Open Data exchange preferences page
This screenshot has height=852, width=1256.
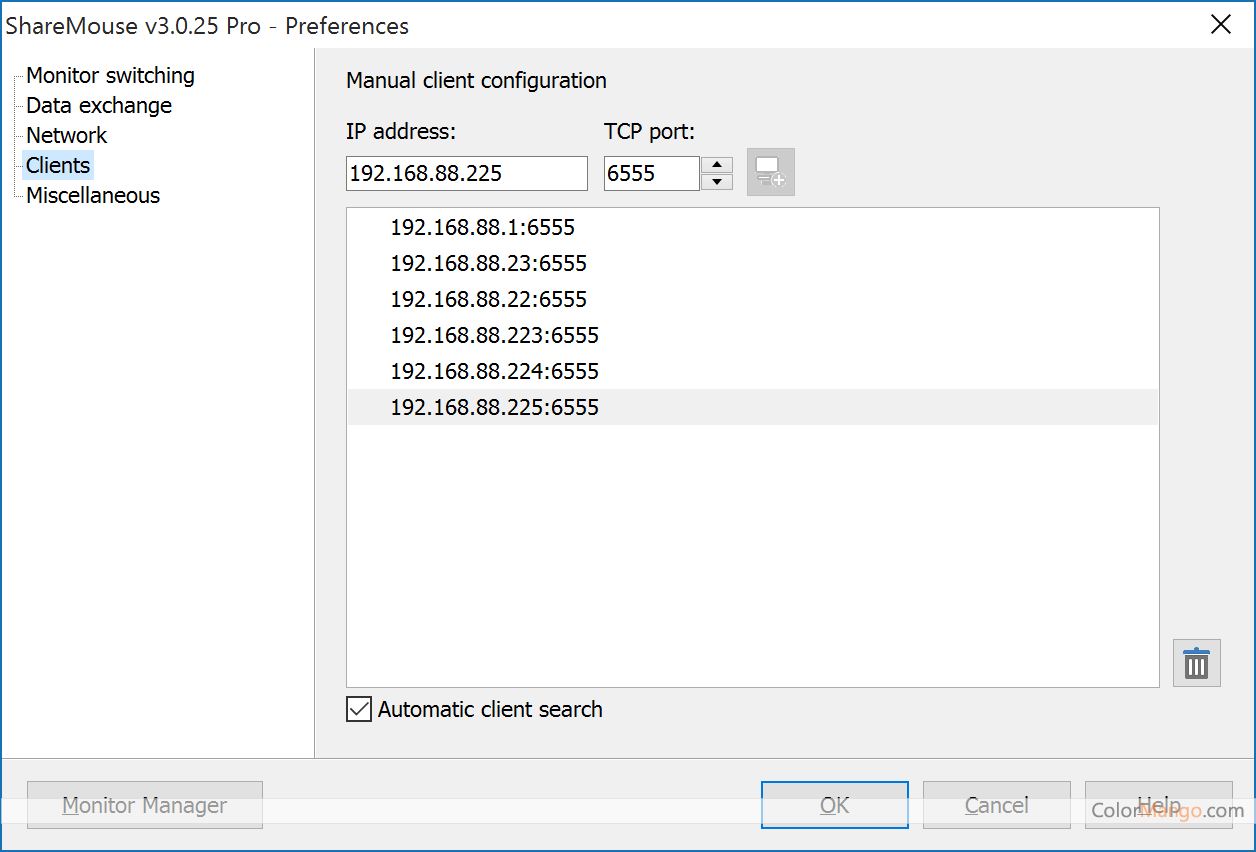[99, 105]
